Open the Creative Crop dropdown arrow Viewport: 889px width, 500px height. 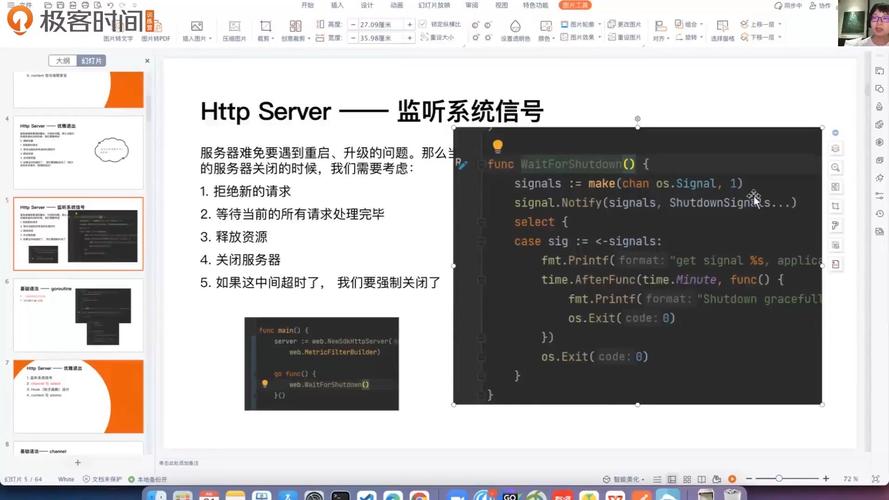309,39
